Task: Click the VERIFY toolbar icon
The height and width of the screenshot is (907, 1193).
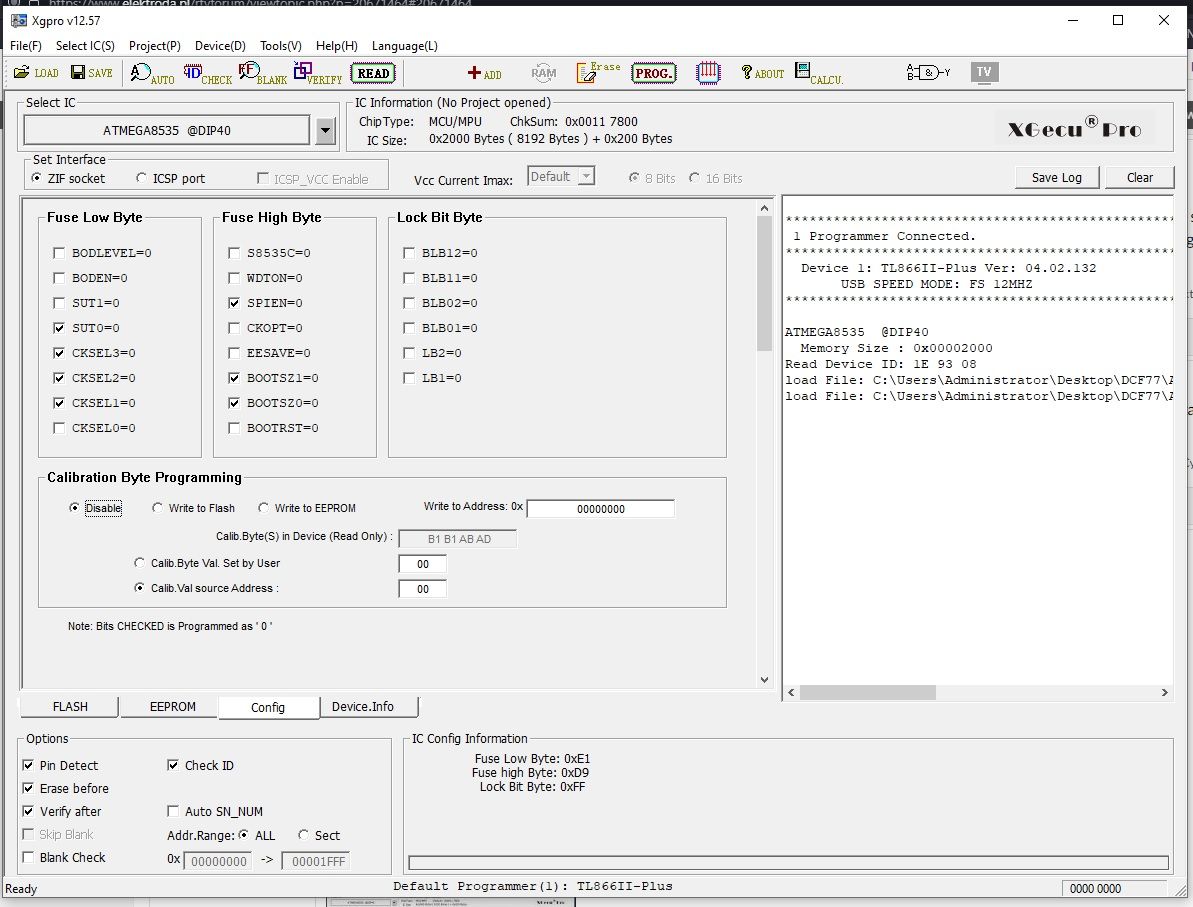Action: tap(317, 74)
